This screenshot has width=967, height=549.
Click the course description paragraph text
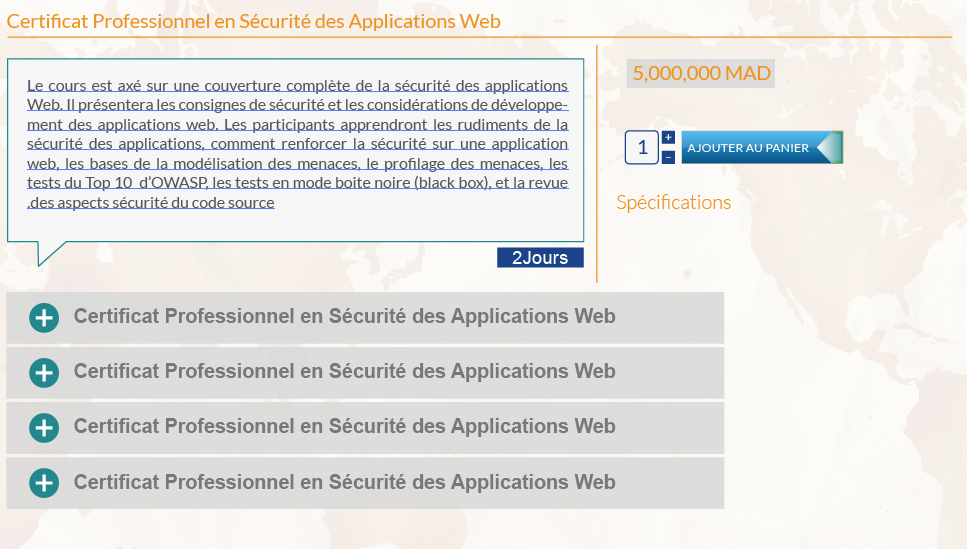tap(297, 144)
